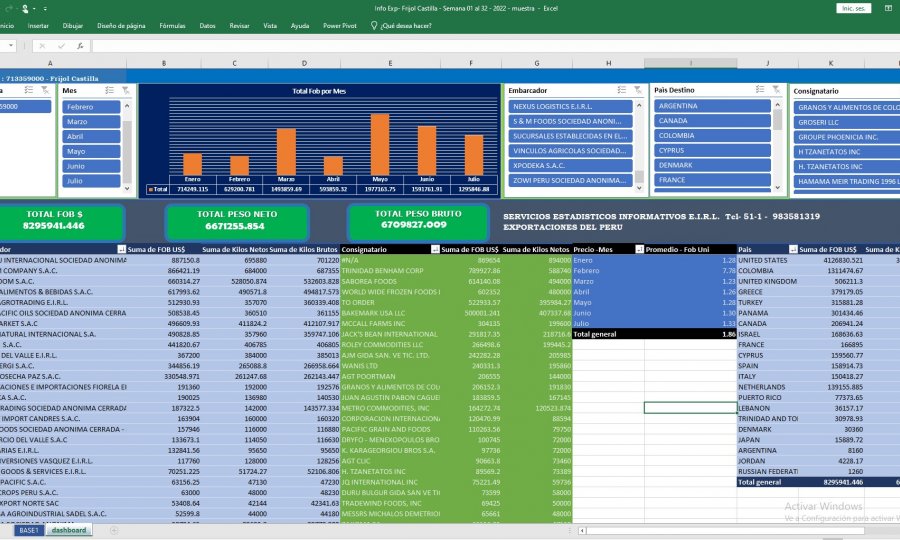Select the Vista ribbon tab

coord(270,26)
